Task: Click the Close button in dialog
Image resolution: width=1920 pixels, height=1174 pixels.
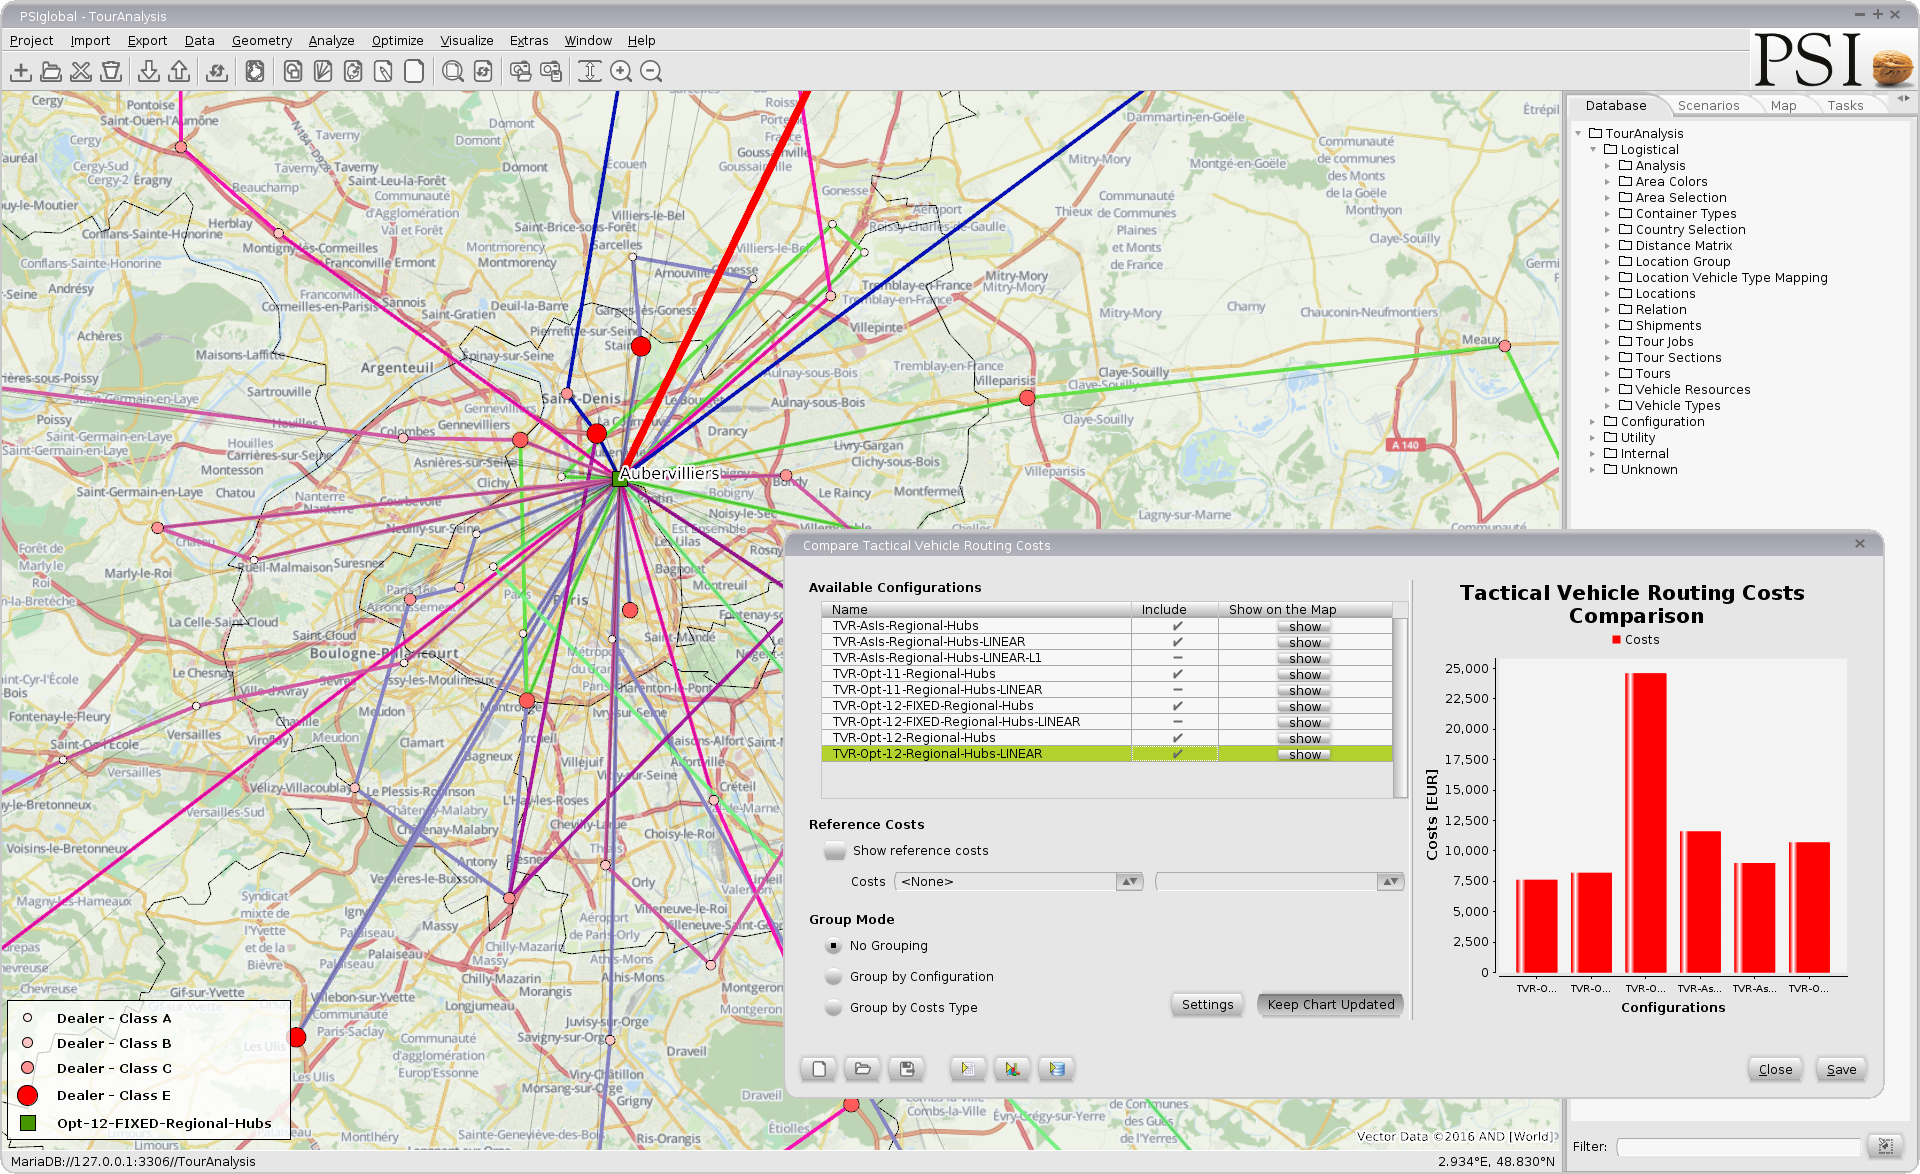Action: [x=1775, y=1070]
